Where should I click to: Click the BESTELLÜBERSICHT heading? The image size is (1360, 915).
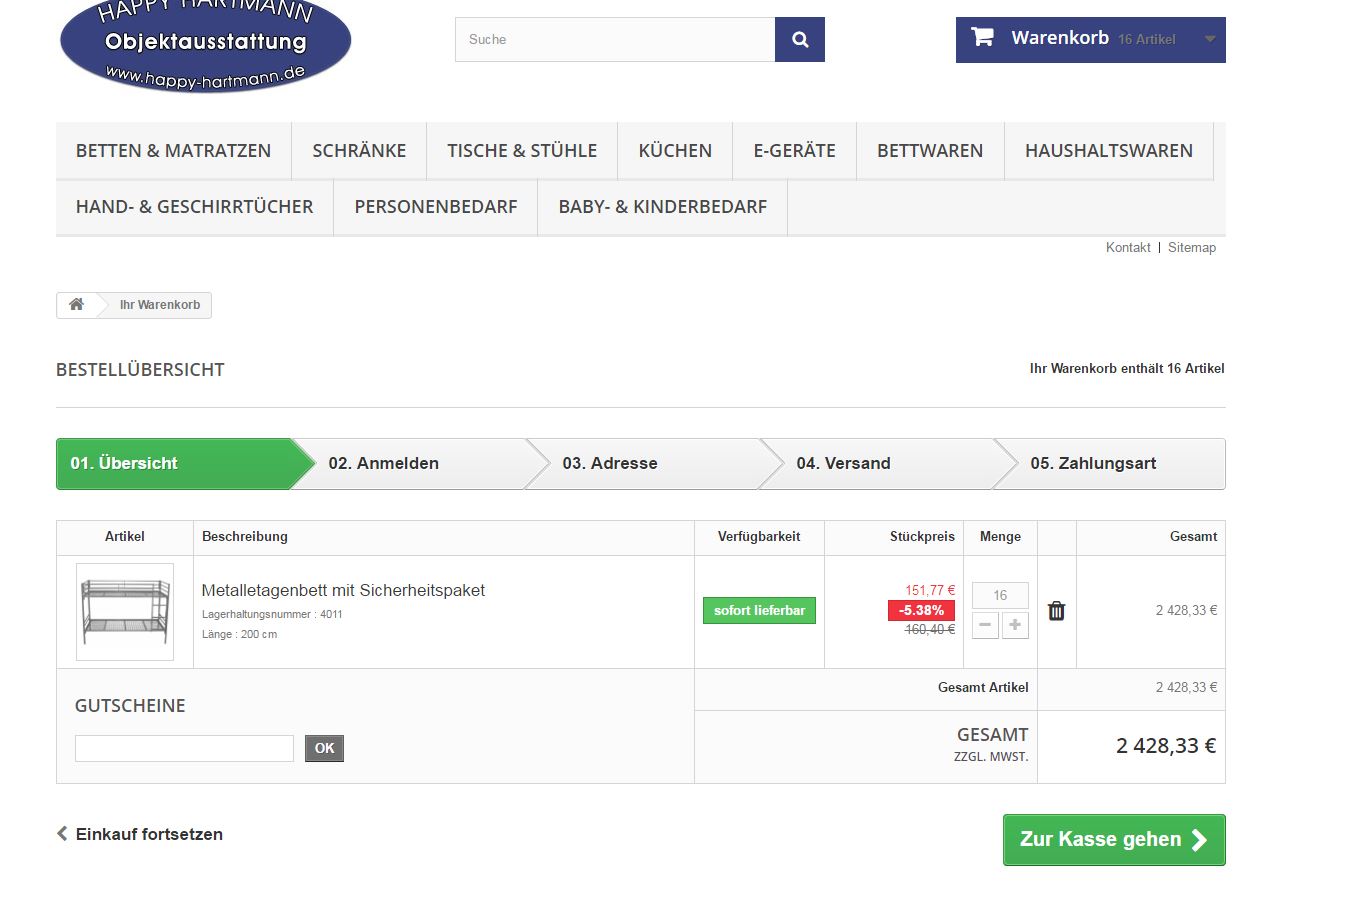click(140, 370)
